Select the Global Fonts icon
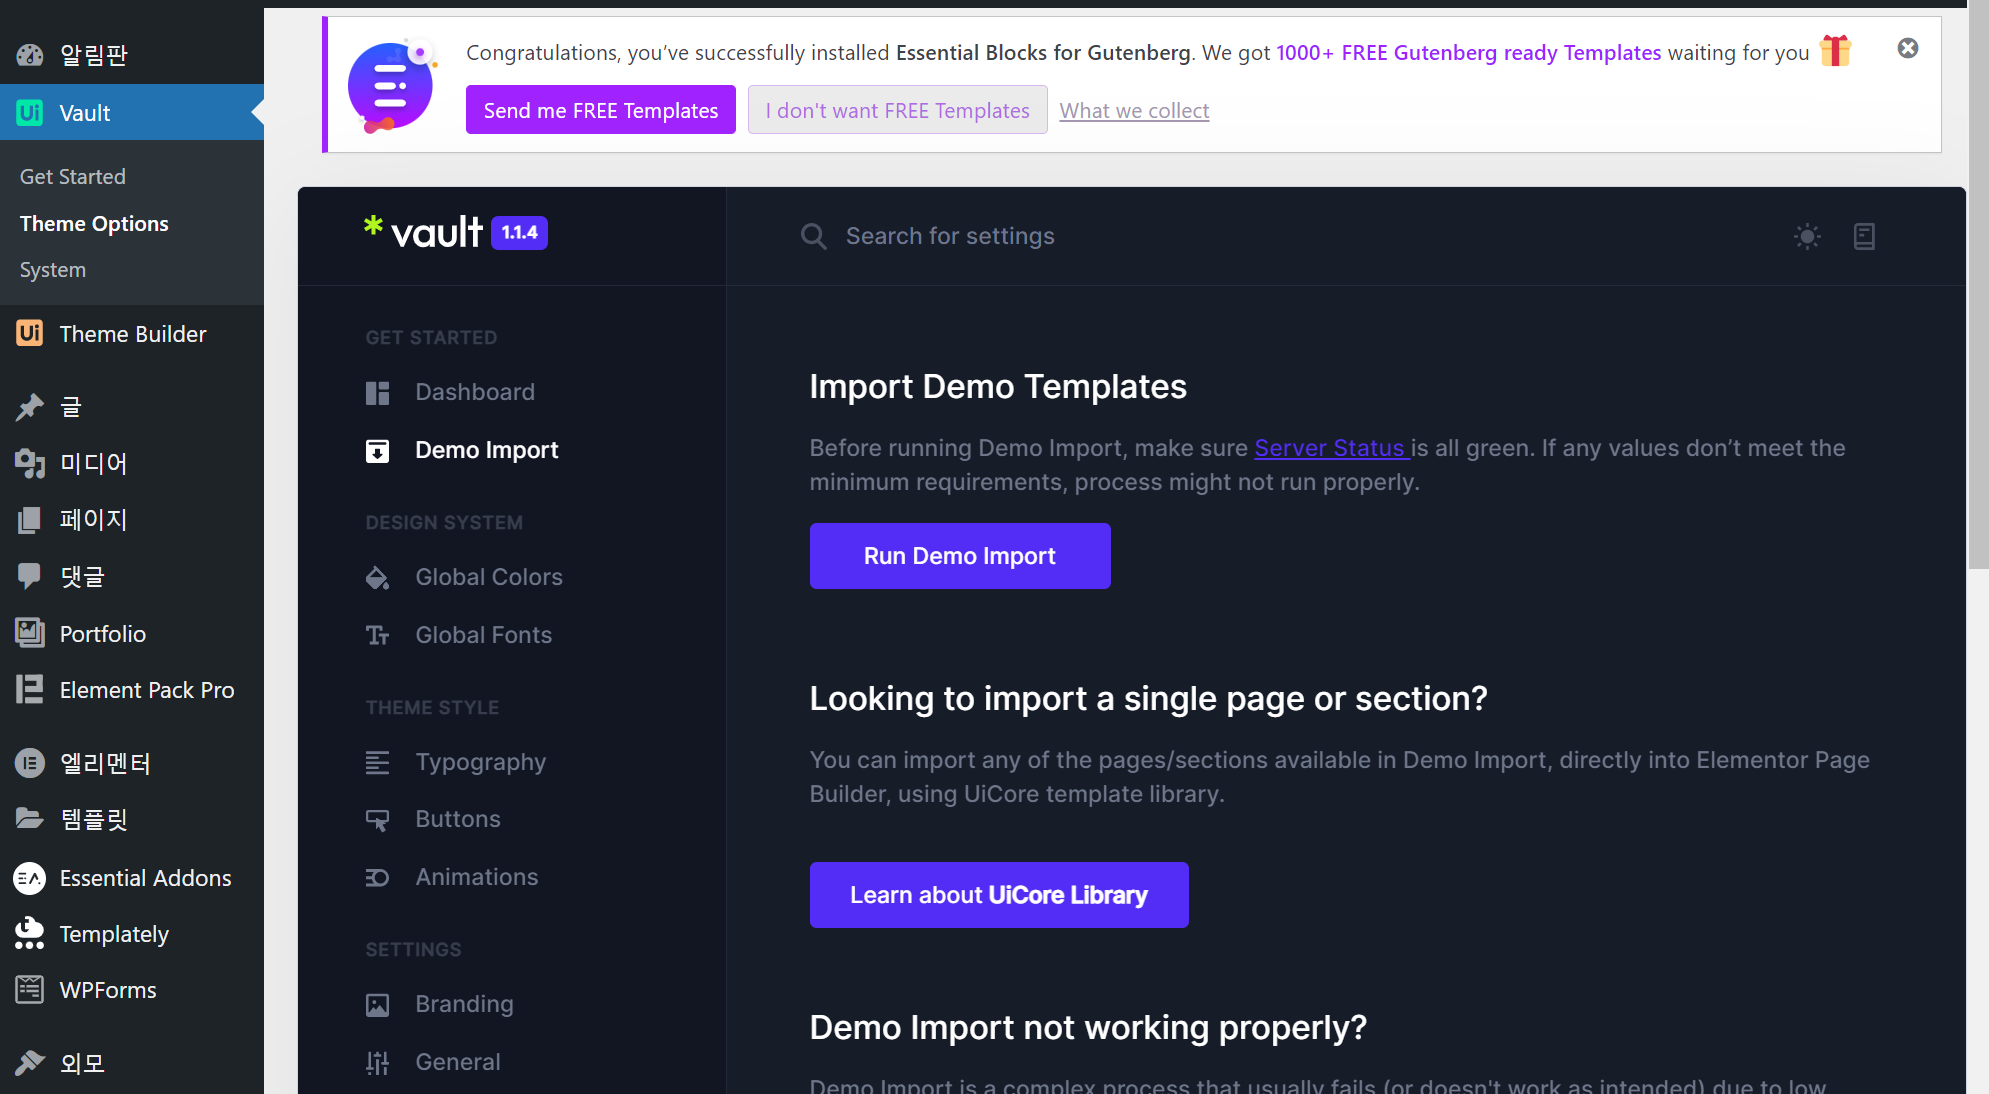The width and height of the screenshot is (1989, 1094). pyautogui.click(x=377, y=636)
